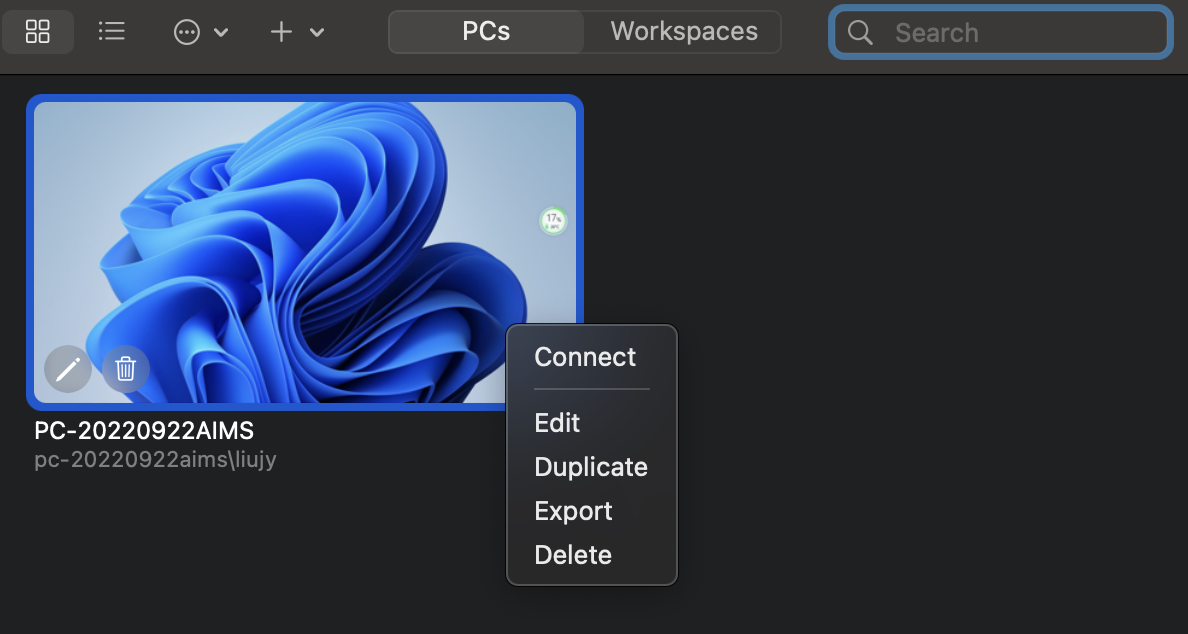Click the trash icon on the PC thumbnail
This screenshot has width=1188, height=634.
point(125,369)
